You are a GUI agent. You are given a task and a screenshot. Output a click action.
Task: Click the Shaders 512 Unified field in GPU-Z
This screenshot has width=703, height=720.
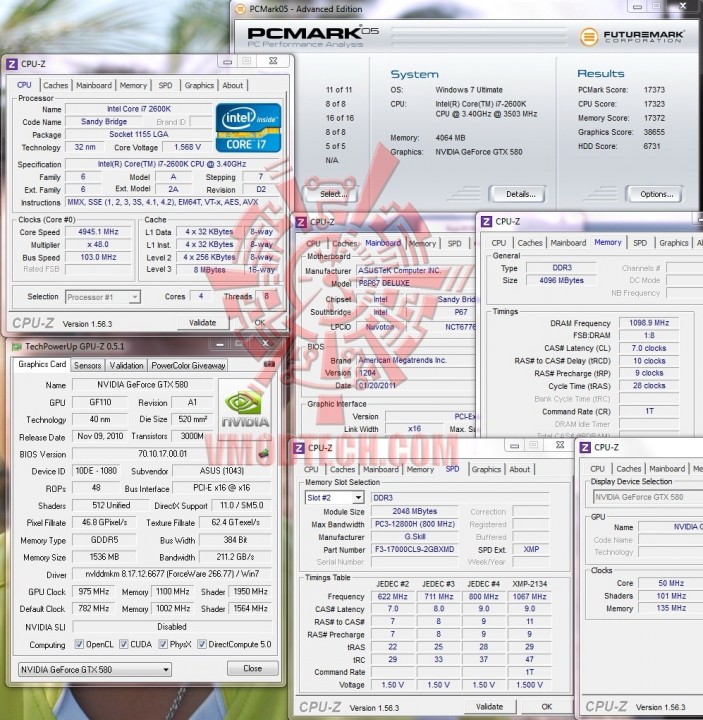pyautogui.click(x=111, y=505)
